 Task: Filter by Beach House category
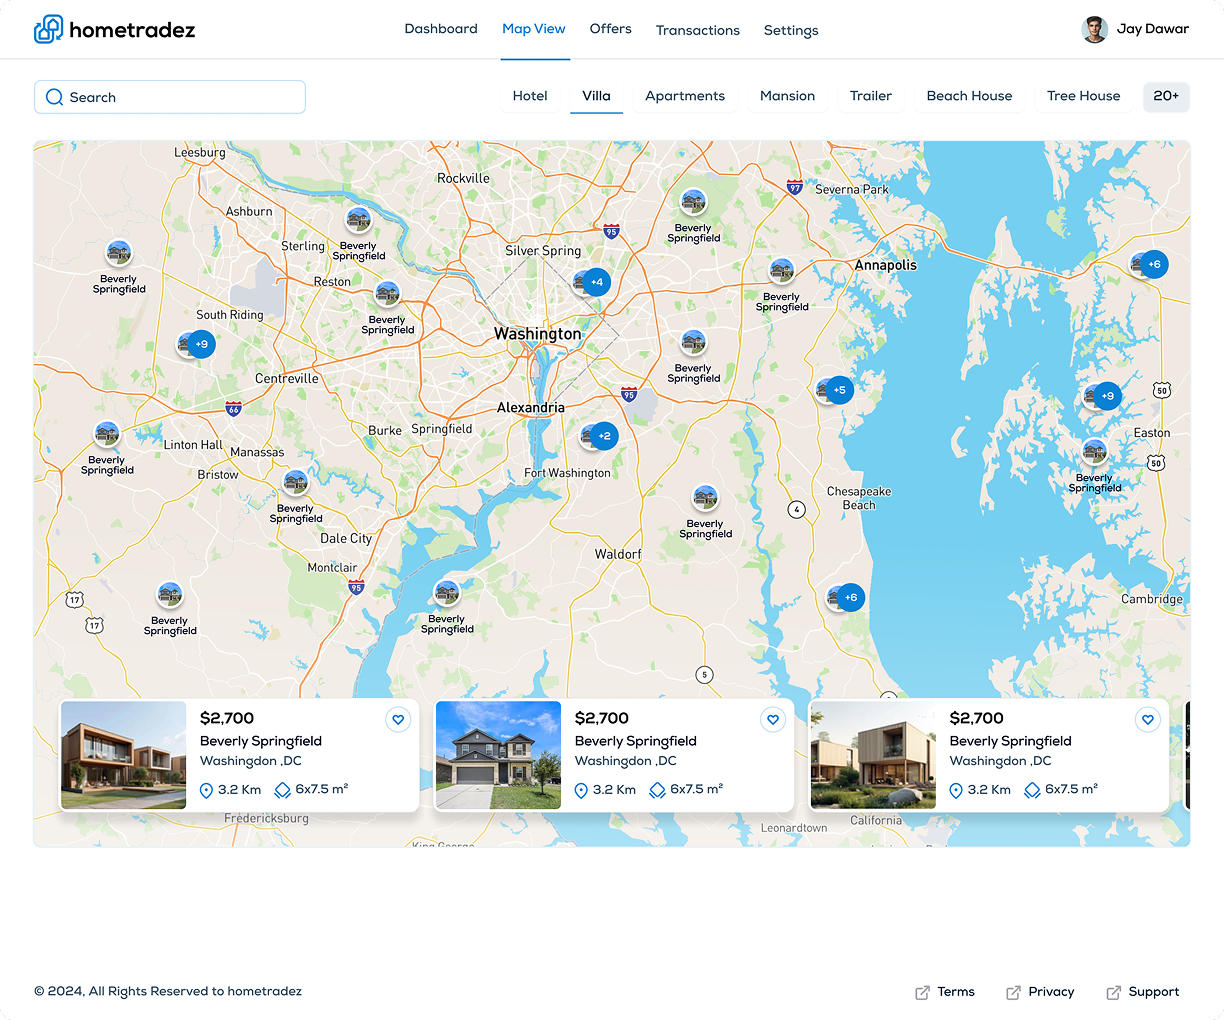point(969,96)
